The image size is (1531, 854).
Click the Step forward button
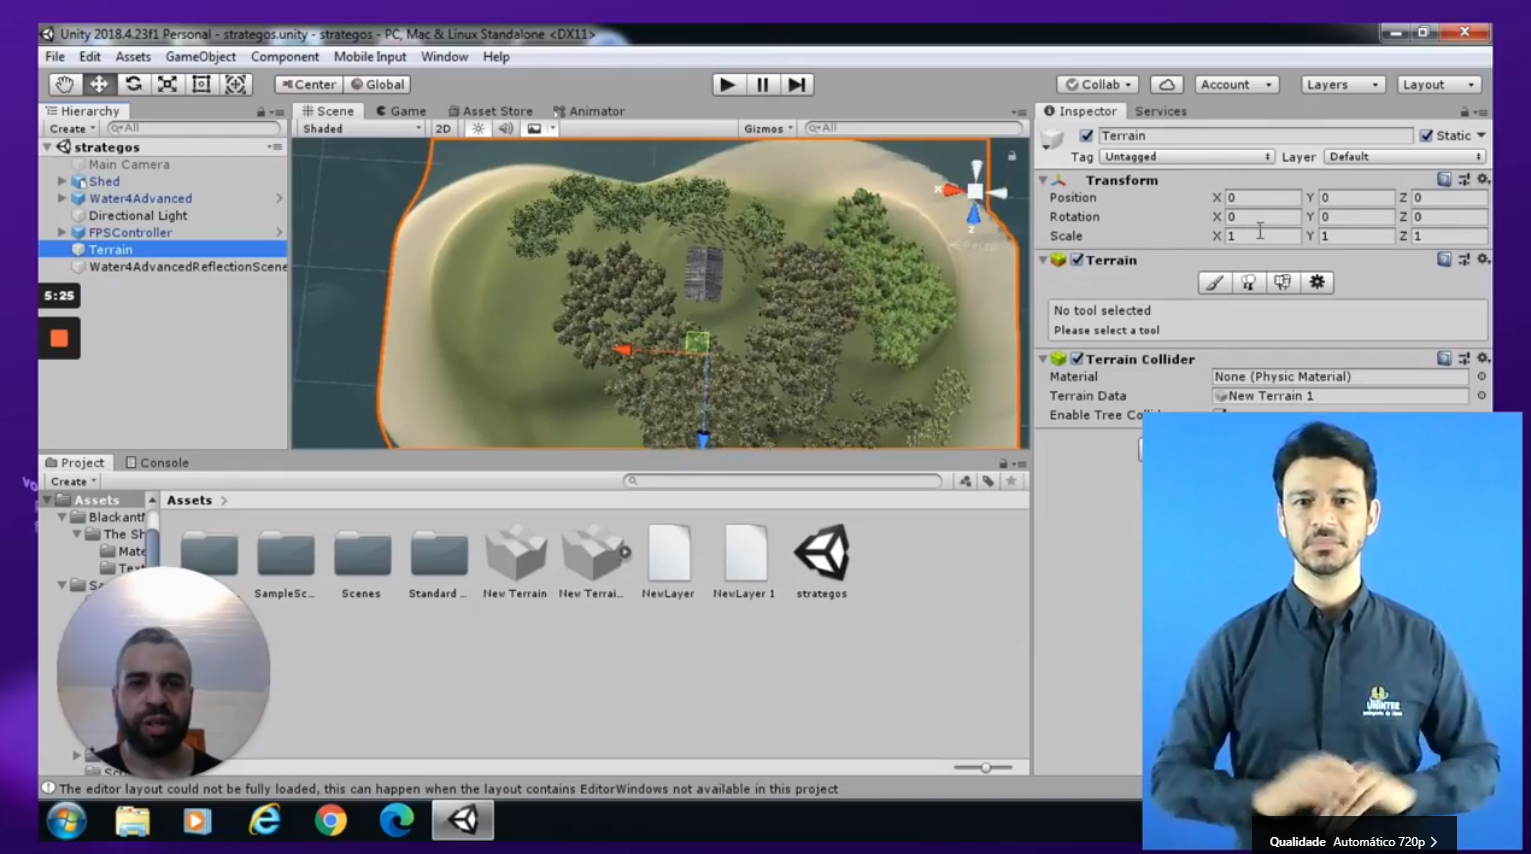pyautogui.click(x=796, y=85)
